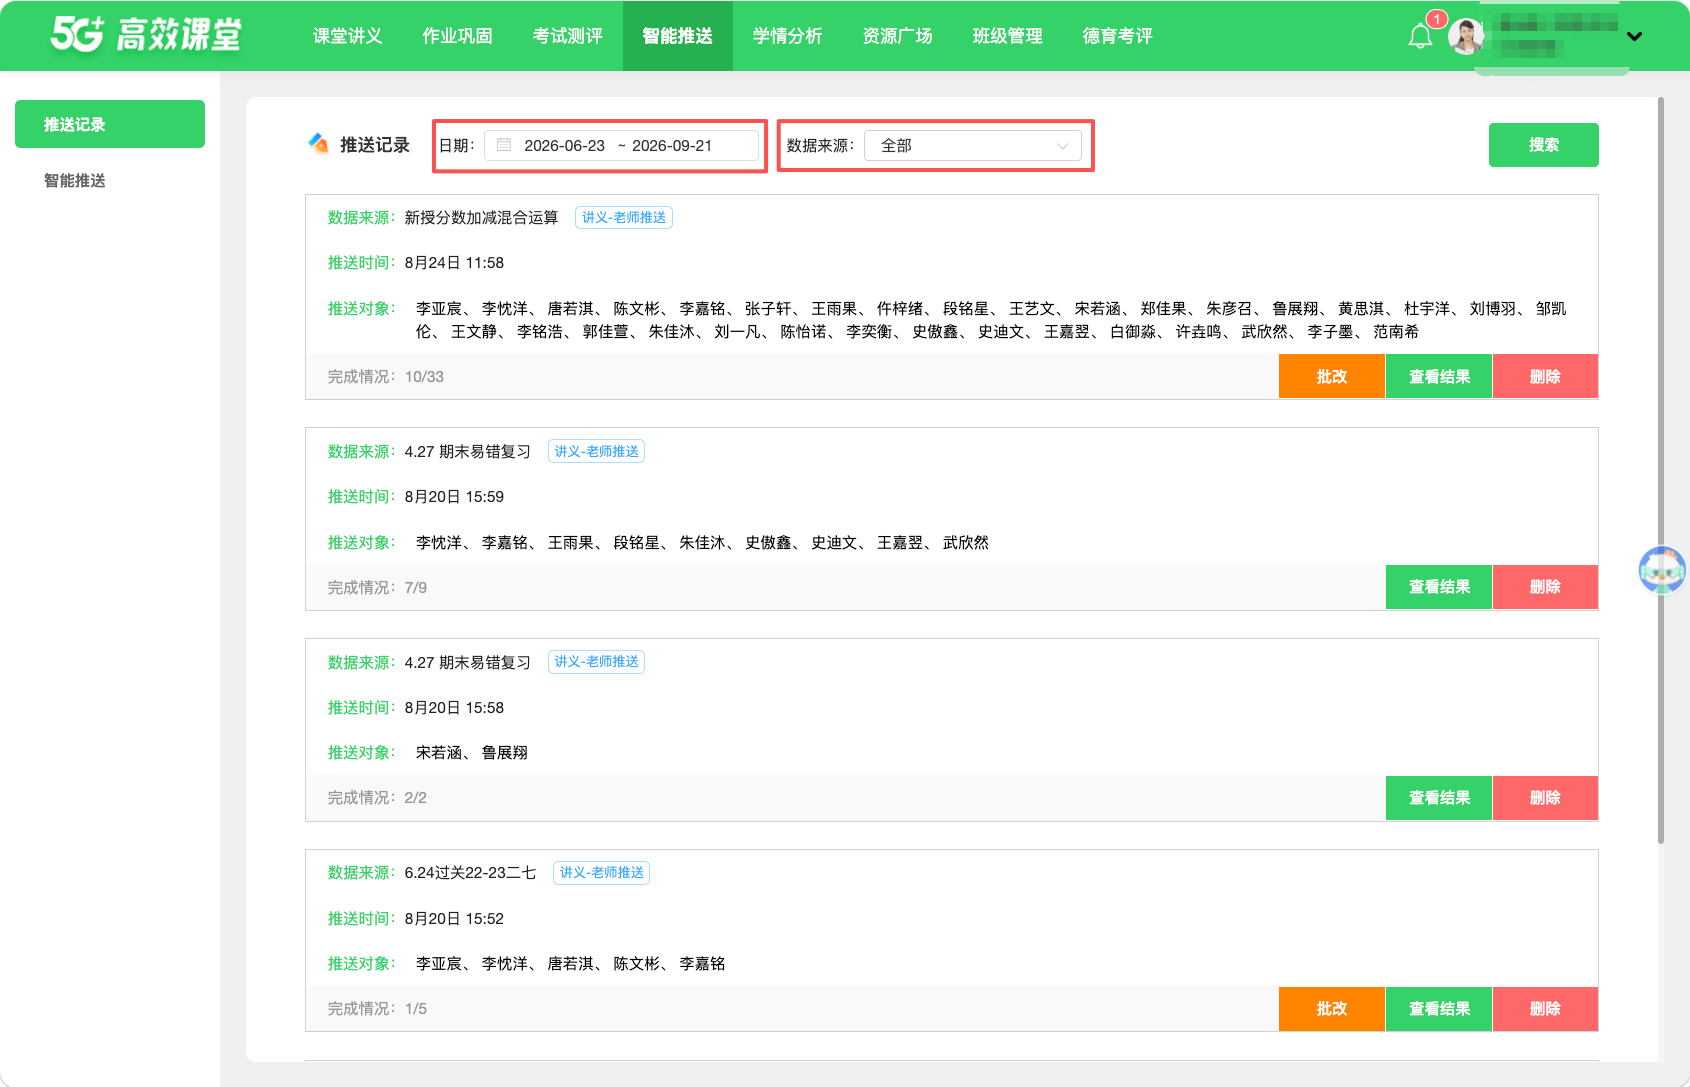View results for 6.24过关22-23二七 record
1690x1087 pixels.
1439,1008
